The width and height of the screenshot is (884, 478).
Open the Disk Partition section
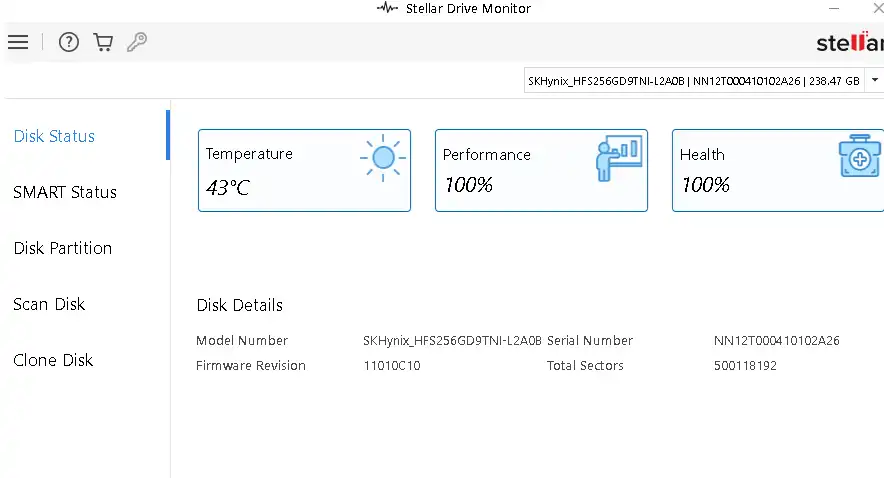pyautogui.click(x=62, y=248)
